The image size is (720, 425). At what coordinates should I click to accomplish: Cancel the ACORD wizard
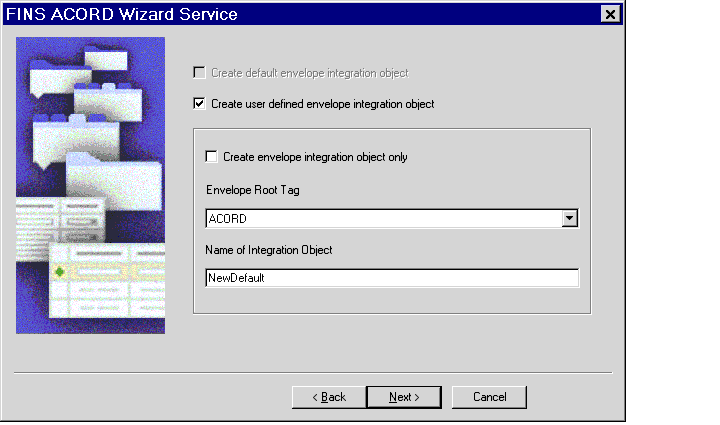489,397
